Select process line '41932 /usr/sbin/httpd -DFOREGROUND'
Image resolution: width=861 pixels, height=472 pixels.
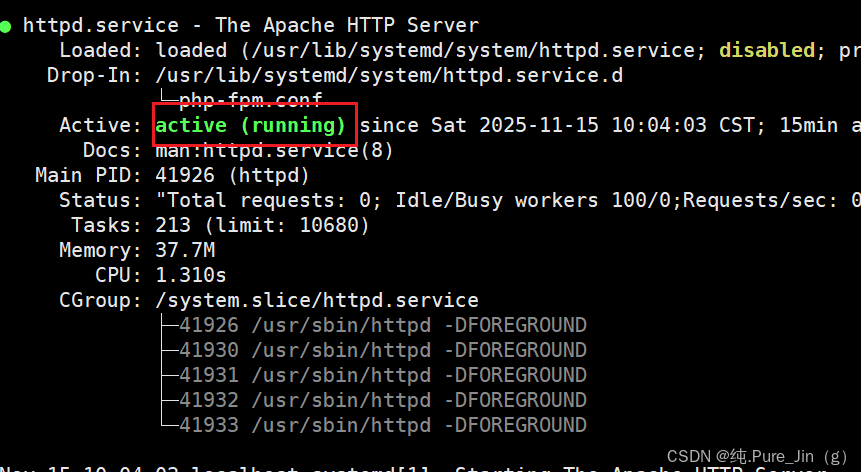click(383, 400)
